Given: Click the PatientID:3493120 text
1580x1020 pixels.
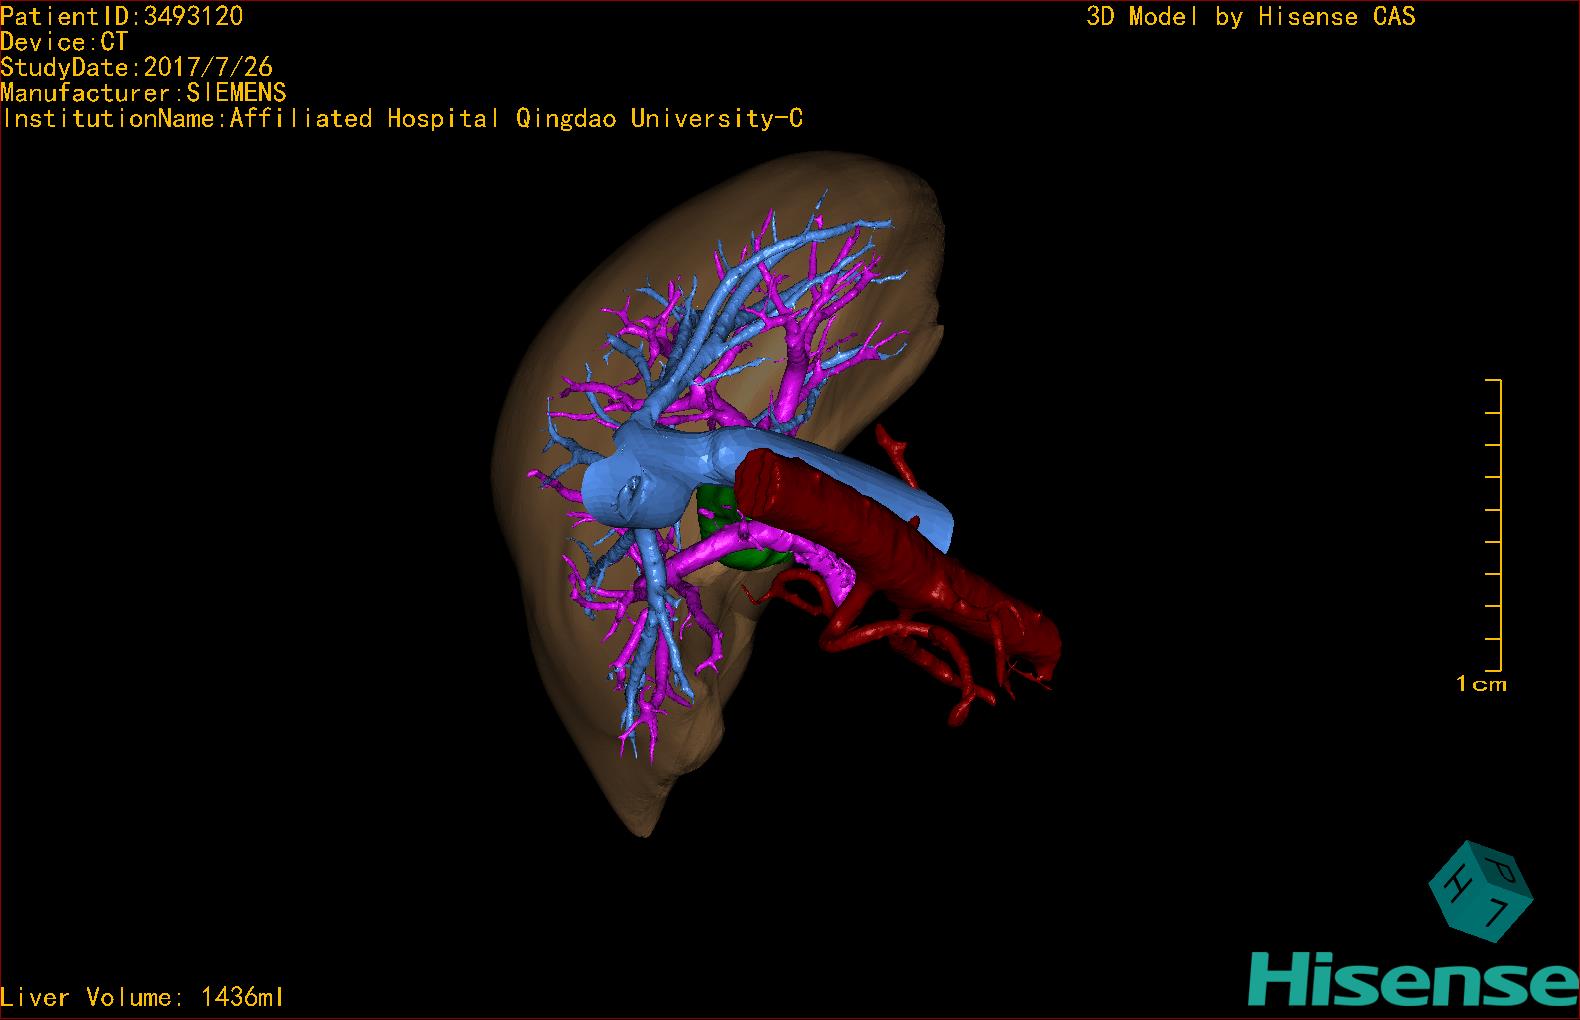Looking at the screenshot, I should coord(121,16).
